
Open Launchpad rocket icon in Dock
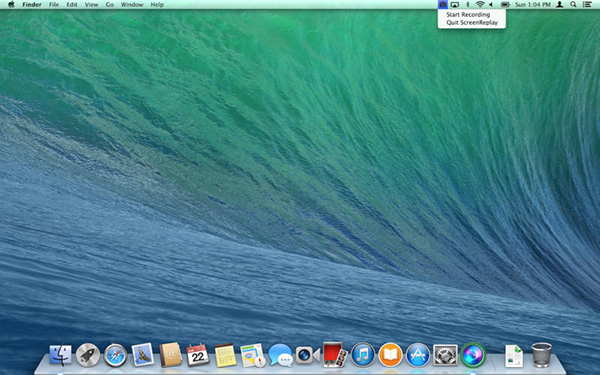pos(88,355)
